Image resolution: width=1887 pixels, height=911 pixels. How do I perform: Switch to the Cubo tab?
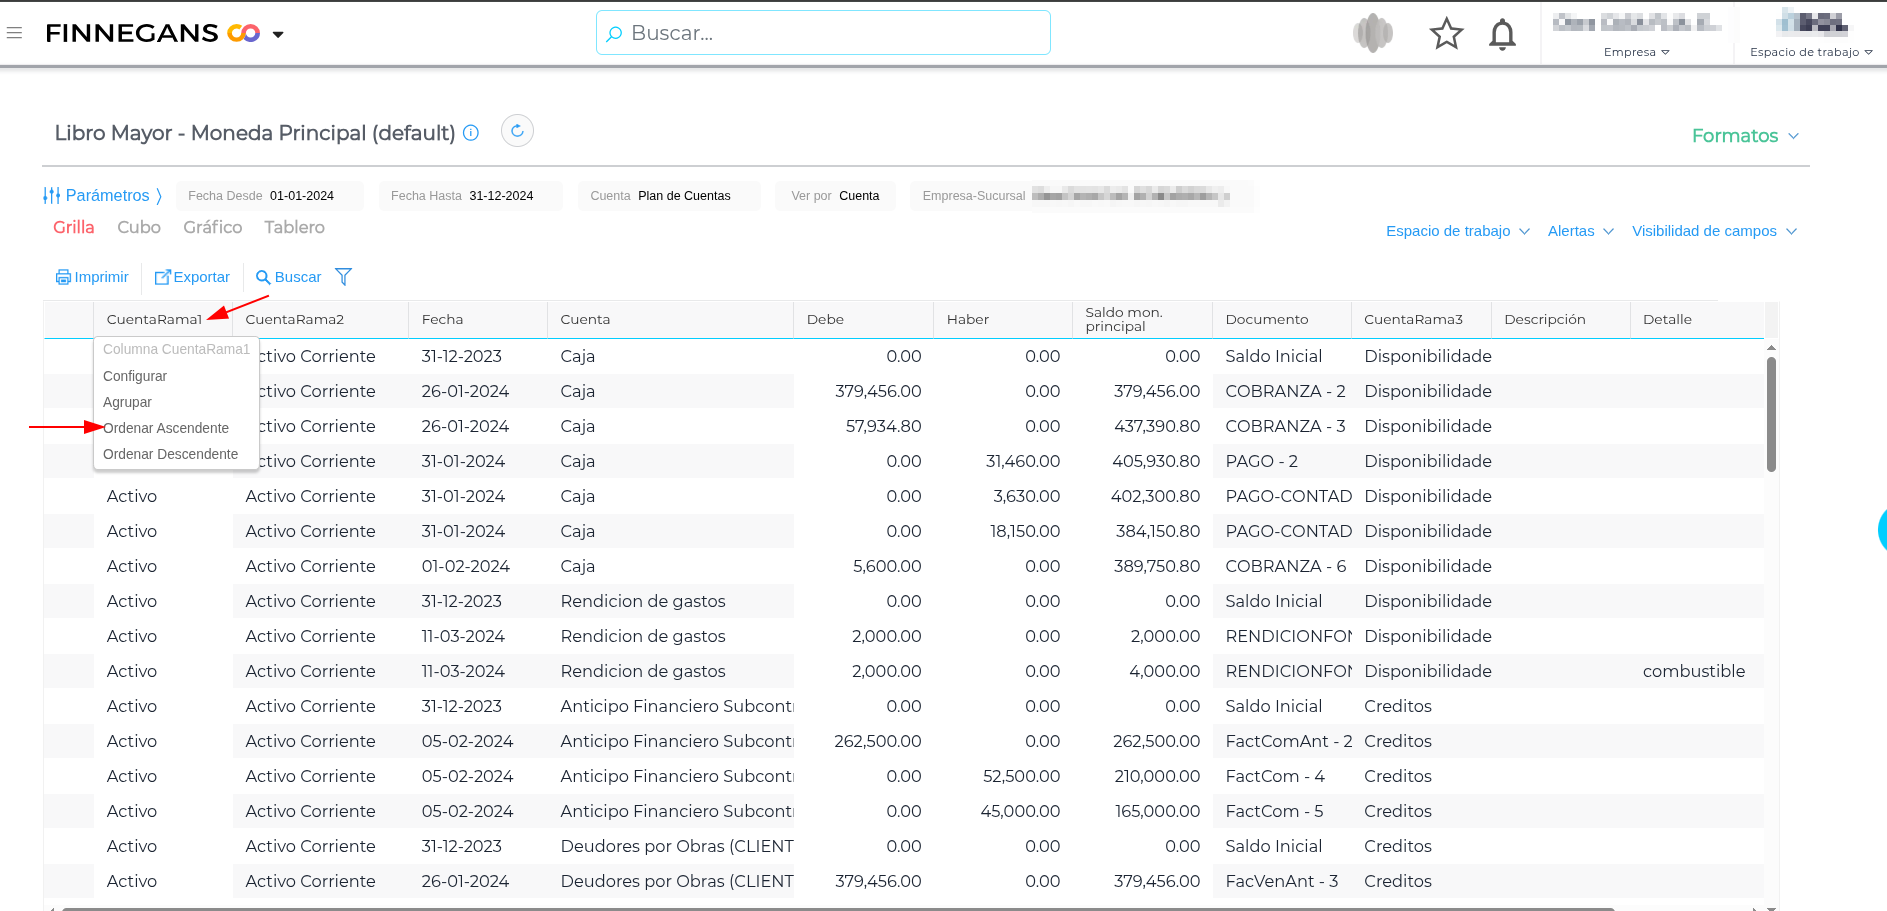pos(139,227)
